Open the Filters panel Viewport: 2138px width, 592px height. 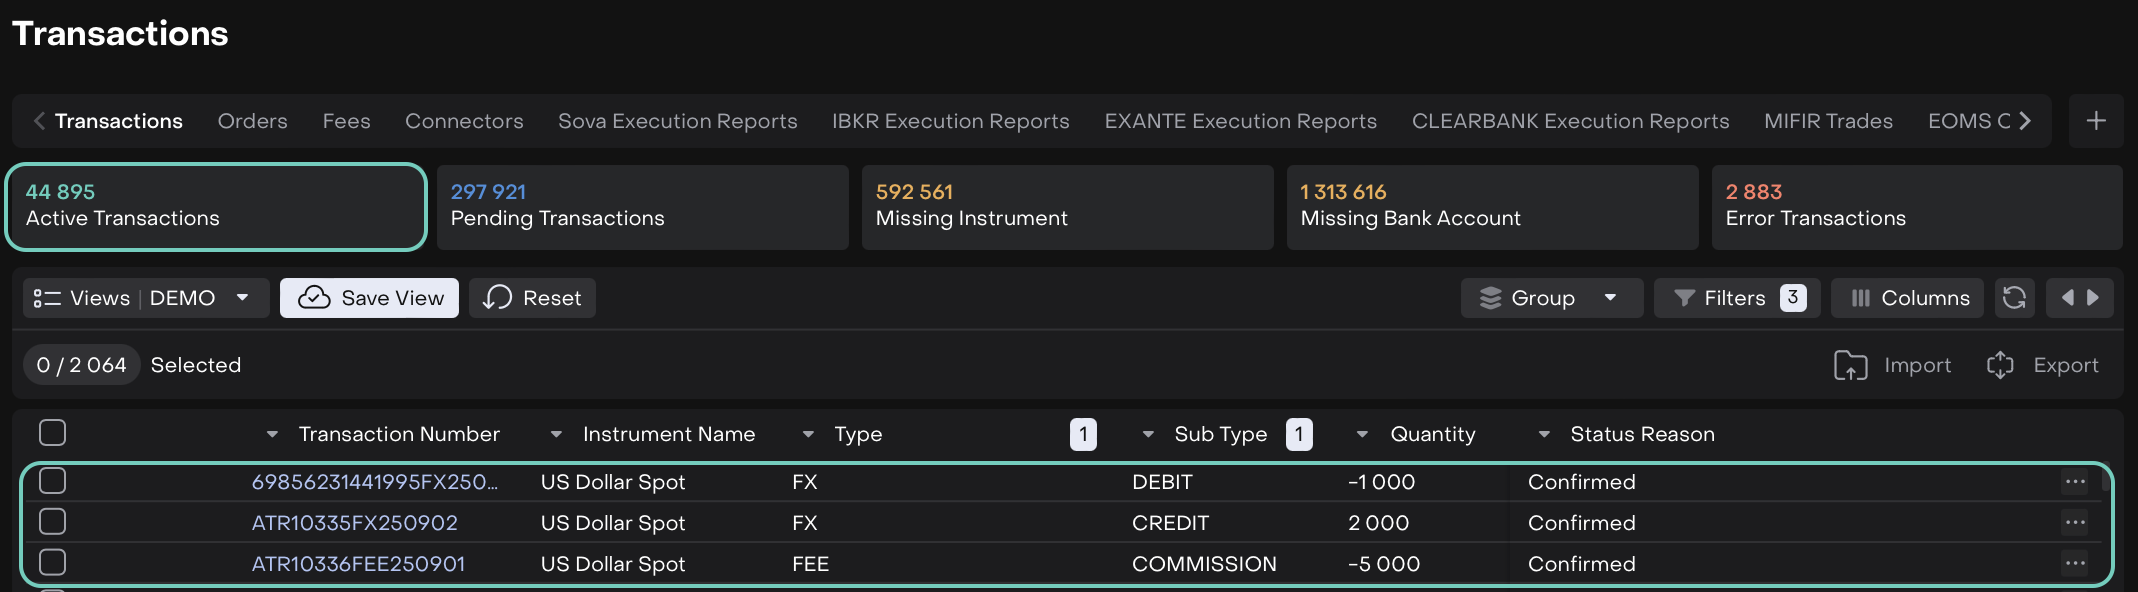click(1736, 298)
